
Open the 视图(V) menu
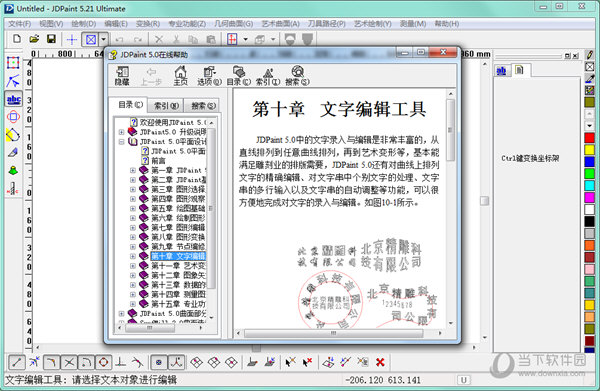51,24
